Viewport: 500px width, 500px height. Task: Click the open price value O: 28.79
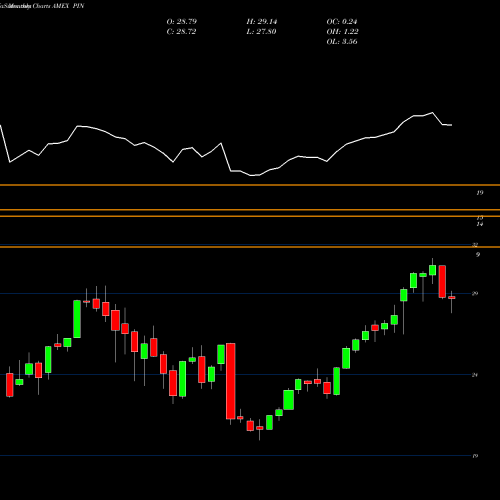(x=182, y=22)
